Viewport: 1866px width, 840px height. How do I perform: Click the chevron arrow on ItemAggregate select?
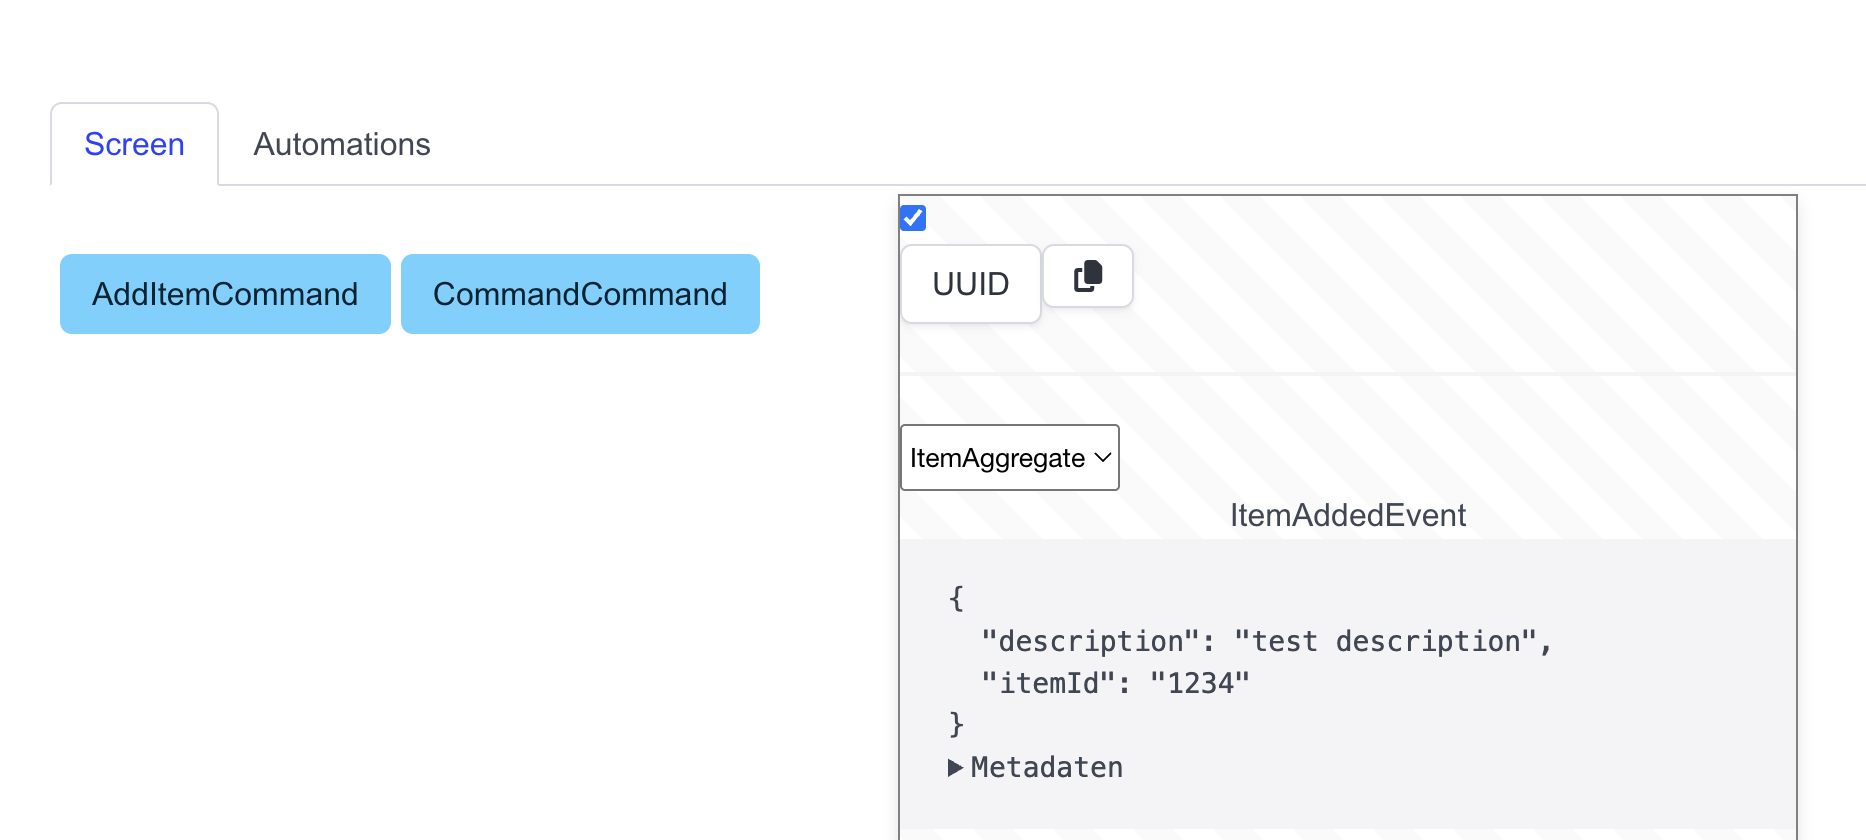click(1102, 458)
